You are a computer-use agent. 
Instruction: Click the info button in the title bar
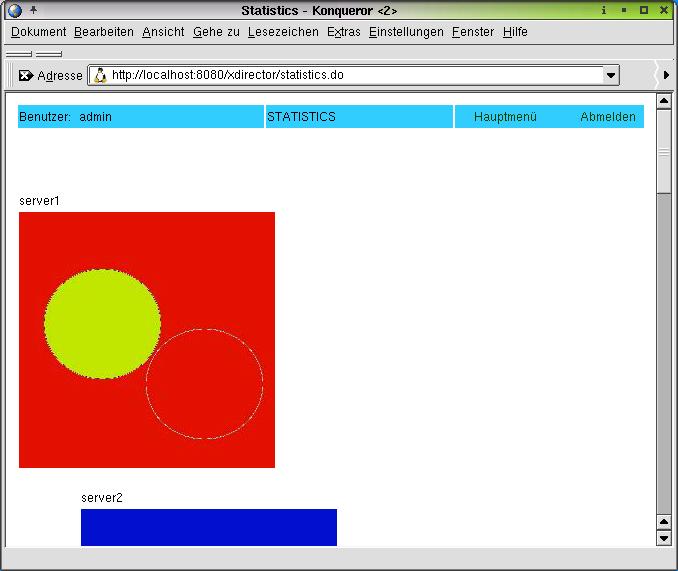pyautogui.click(x=604, y=10)
